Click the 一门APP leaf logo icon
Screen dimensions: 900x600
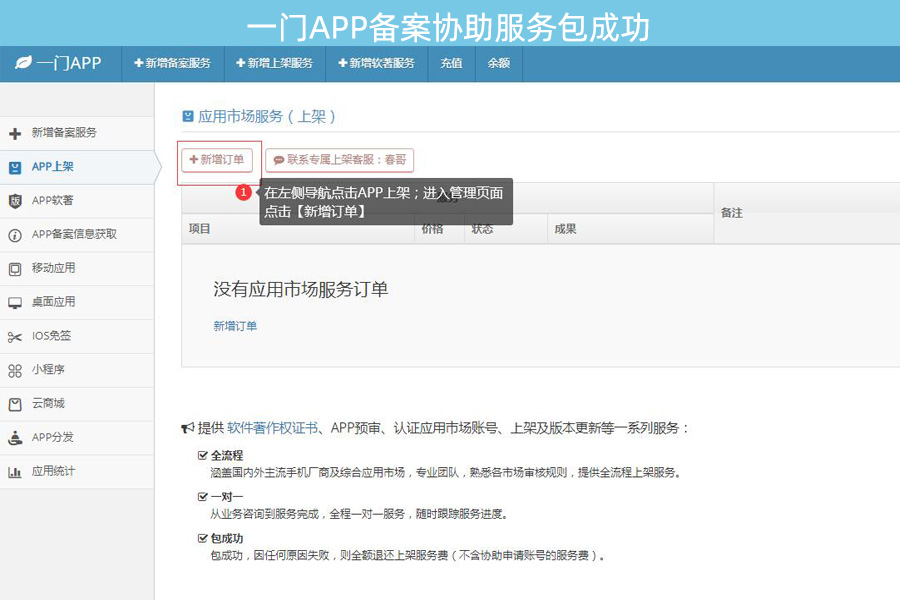23,63
